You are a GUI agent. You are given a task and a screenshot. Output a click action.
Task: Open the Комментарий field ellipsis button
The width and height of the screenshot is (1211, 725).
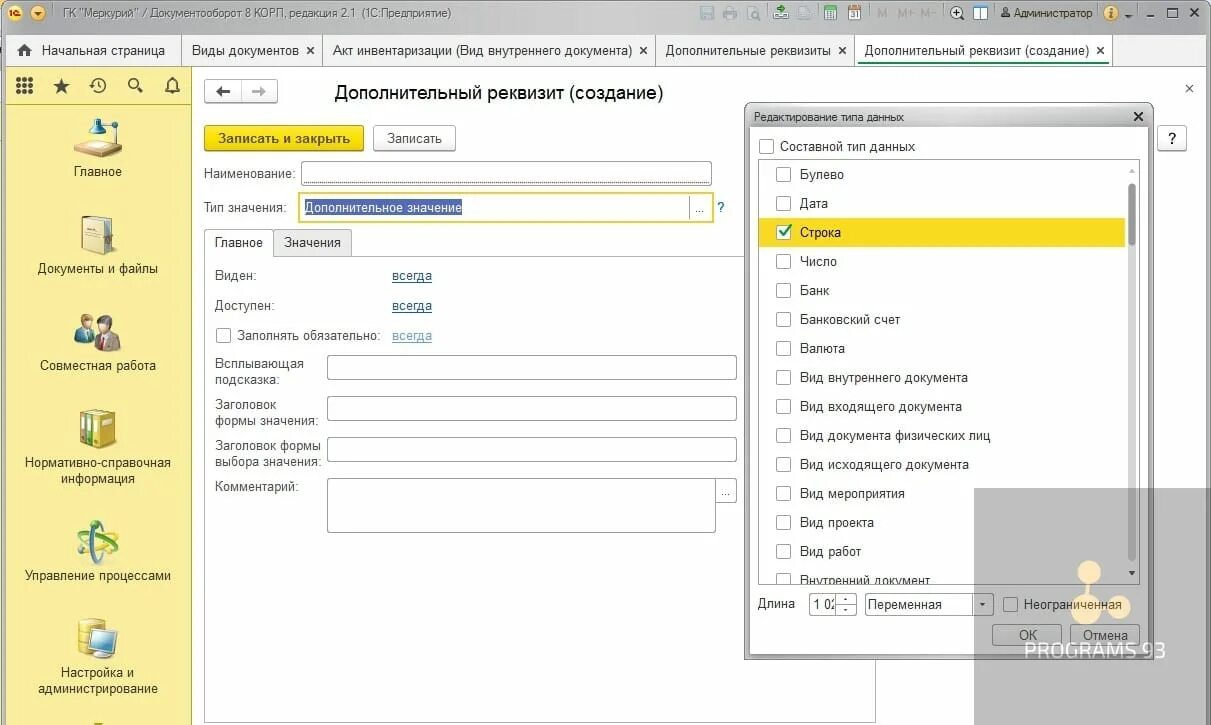[726, 491]
